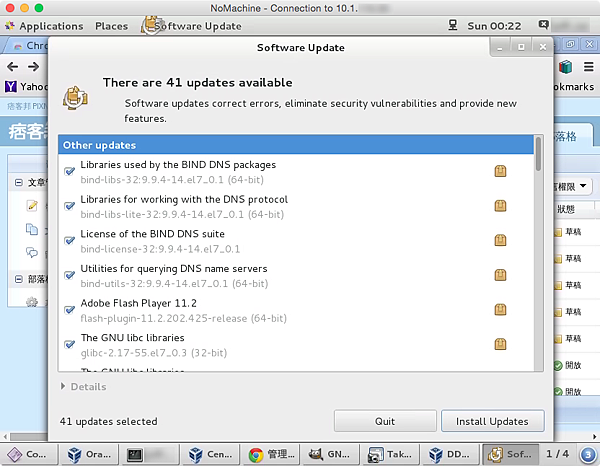Select the Other updates header row
Screen dimensions: 600x466
(296, 145)
